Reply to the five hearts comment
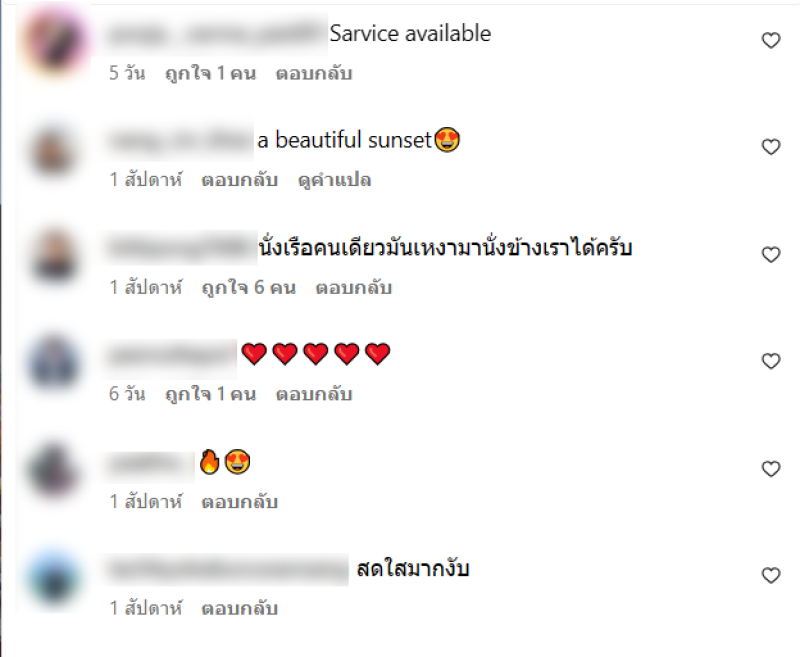The image size is (800, 657). [x=314, y=394]
